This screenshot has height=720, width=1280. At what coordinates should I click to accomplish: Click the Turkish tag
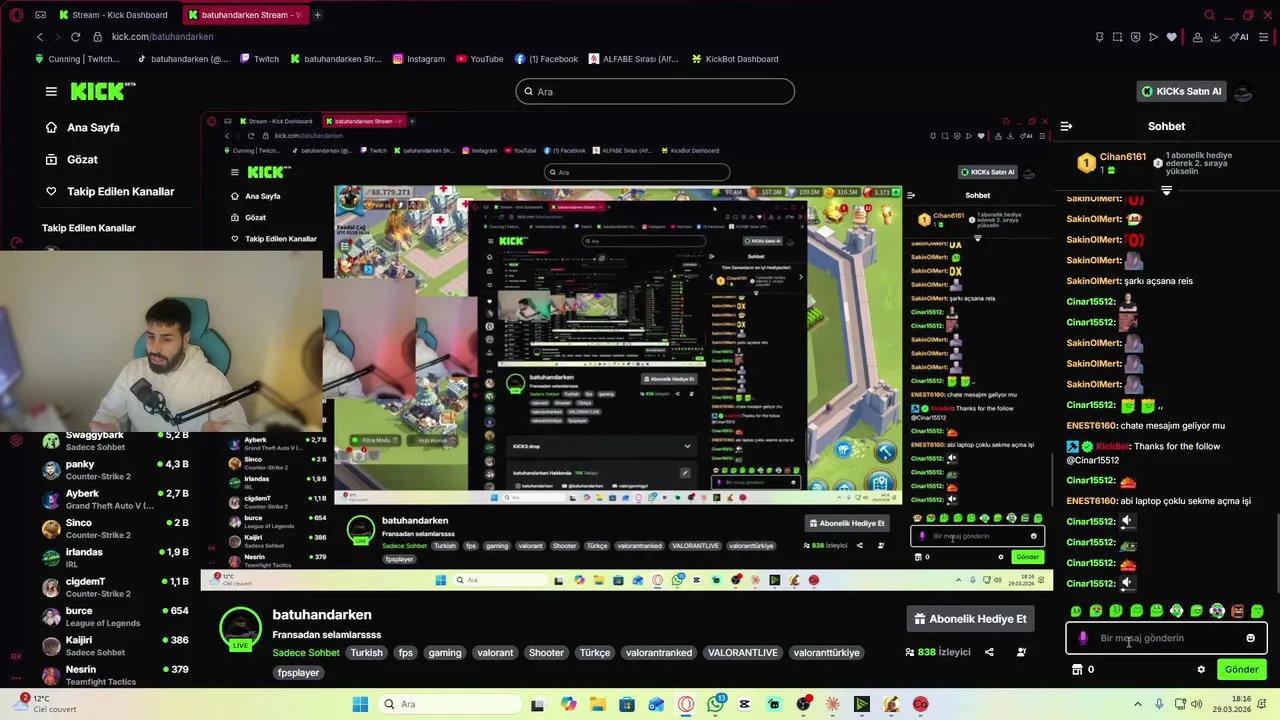(x=366, y=653)
